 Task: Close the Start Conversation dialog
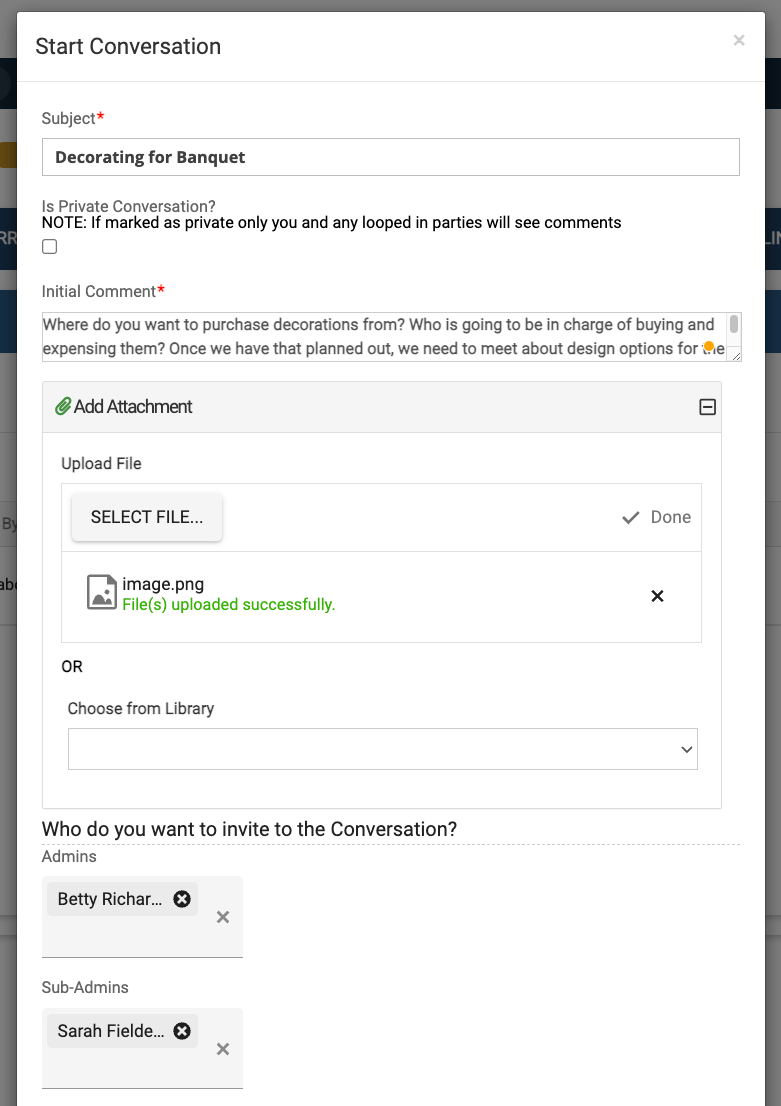pos(739,41)
